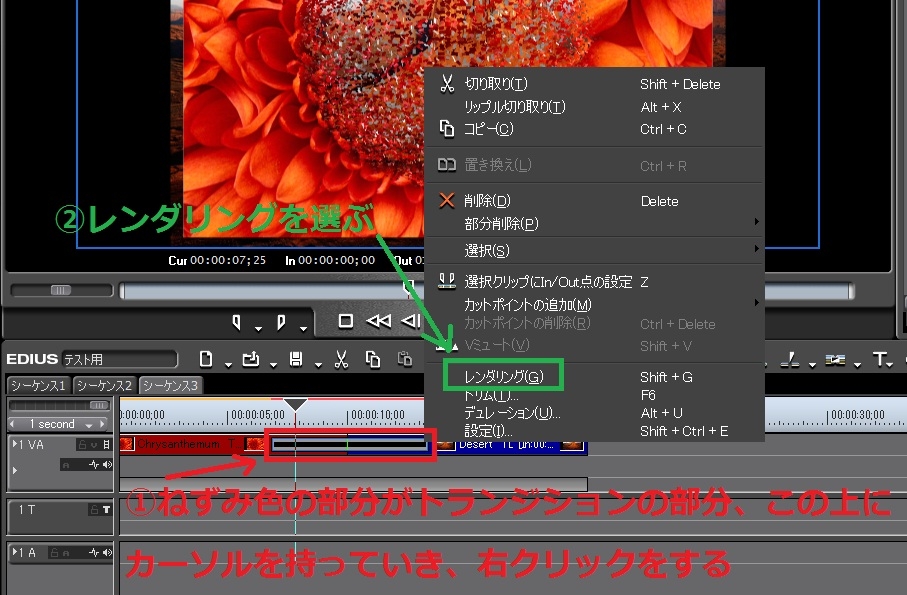Viewport: 907px width, 595px height.
Task: Click the Set Default Transition icon
Action: tap(835, 360)
